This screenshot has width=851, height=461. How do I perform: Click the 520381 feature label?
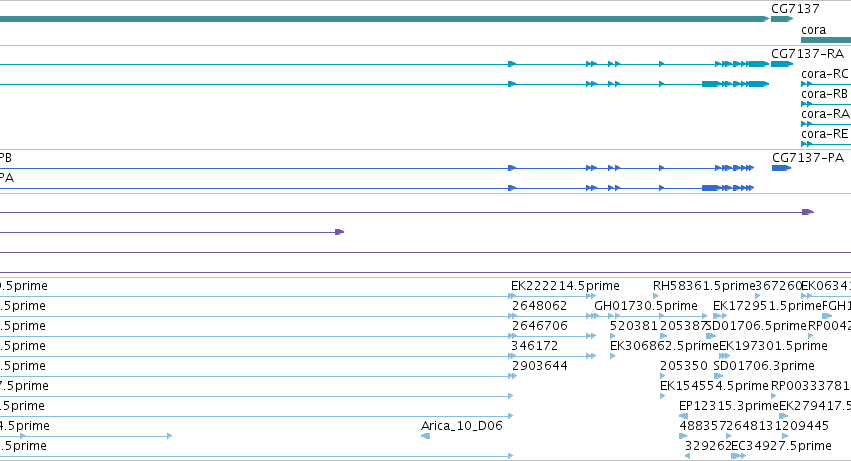pyautogui.click(x=634, y=326)
